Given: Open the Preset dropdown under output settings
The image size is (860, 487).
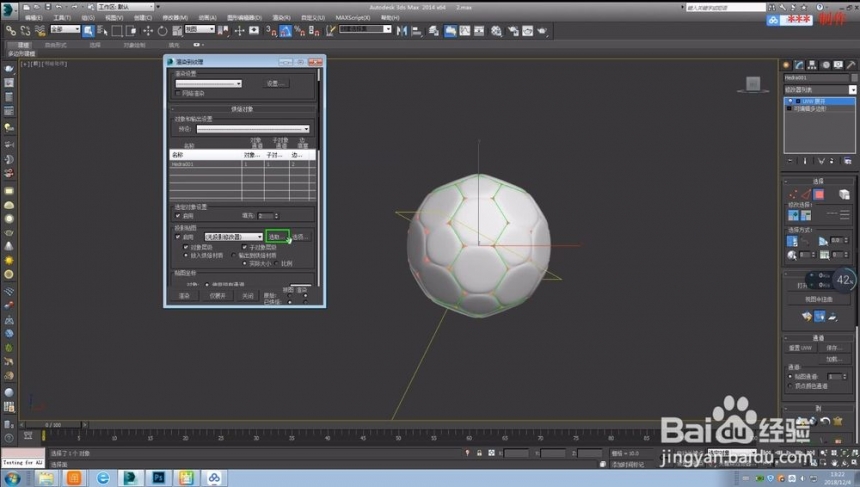Looking at the screenshot, I should tap(253, 129).
